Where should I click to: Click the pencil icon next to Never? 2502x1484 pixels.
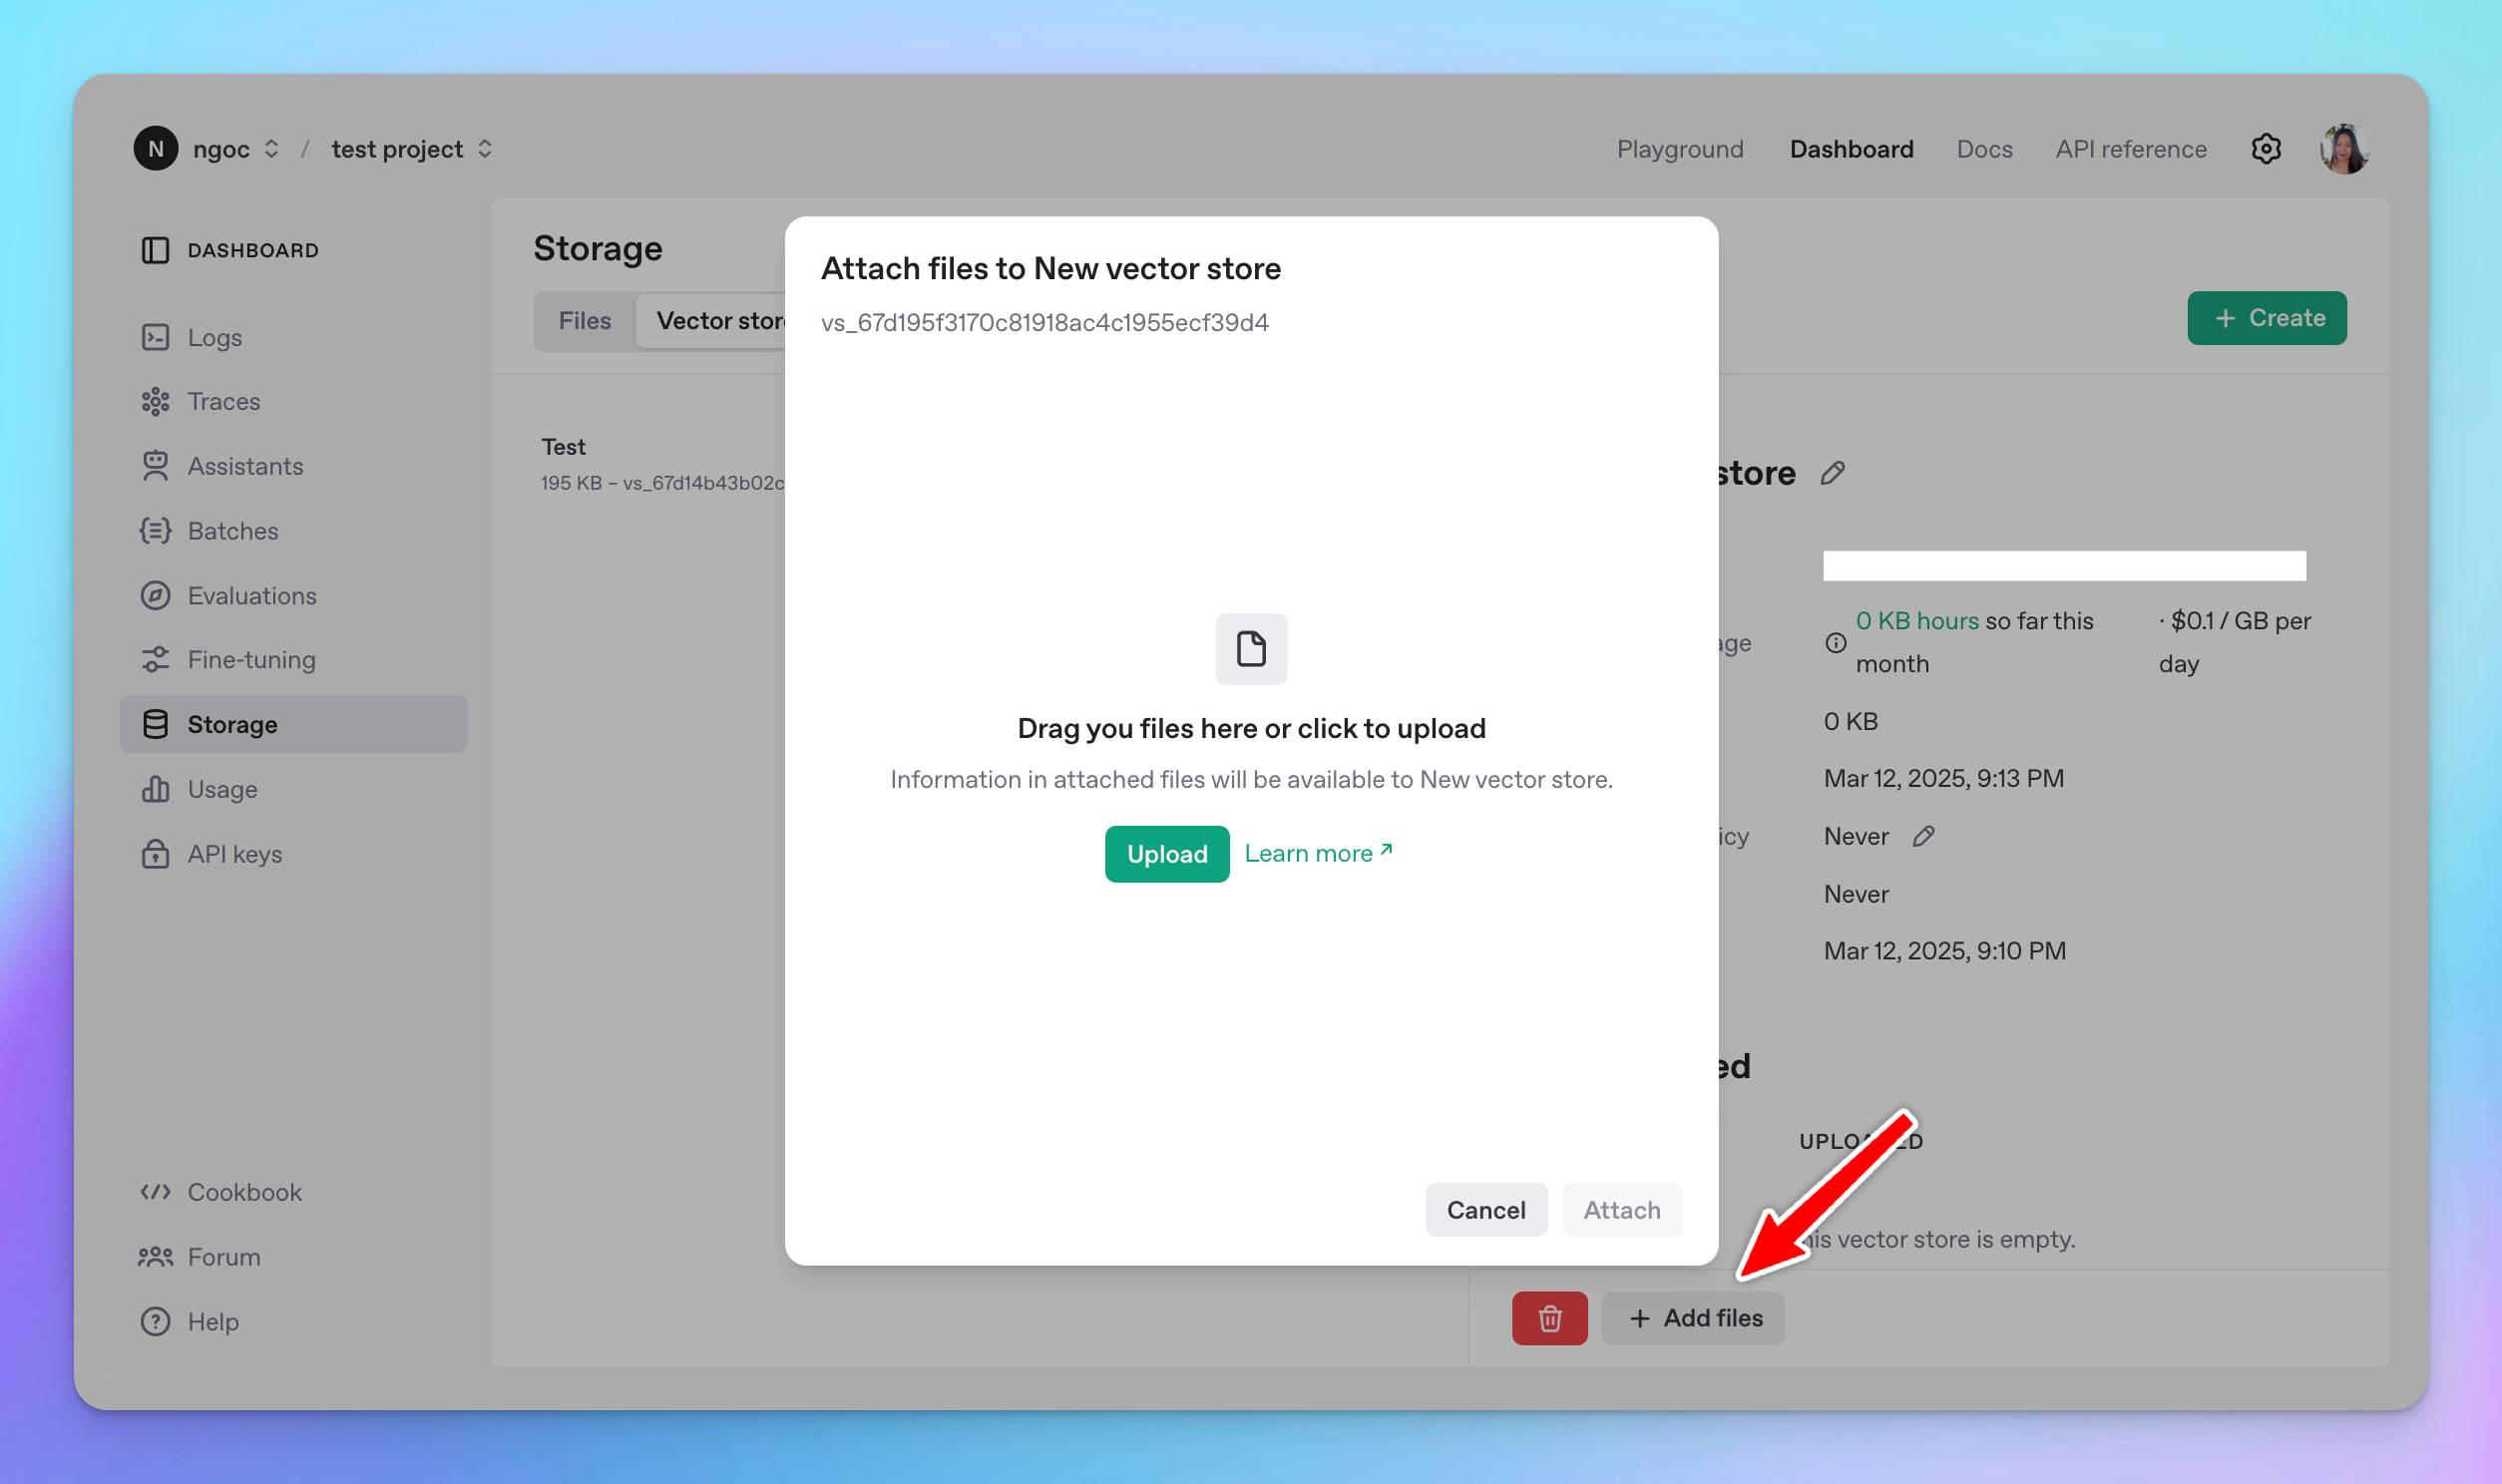(x=1923, y=836)
